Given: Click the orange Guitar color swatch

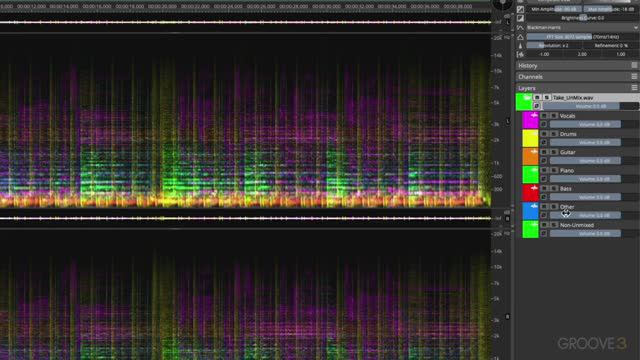Looking at the screenshot, I should (531, 156).
